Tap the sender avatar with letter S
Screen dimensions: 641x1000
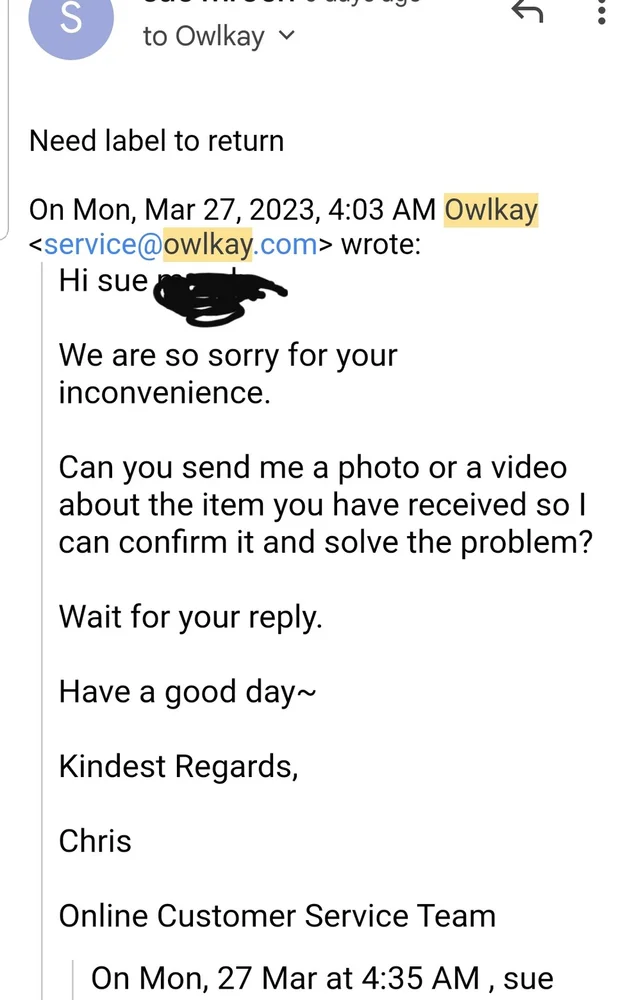click(x=72, y=22)
